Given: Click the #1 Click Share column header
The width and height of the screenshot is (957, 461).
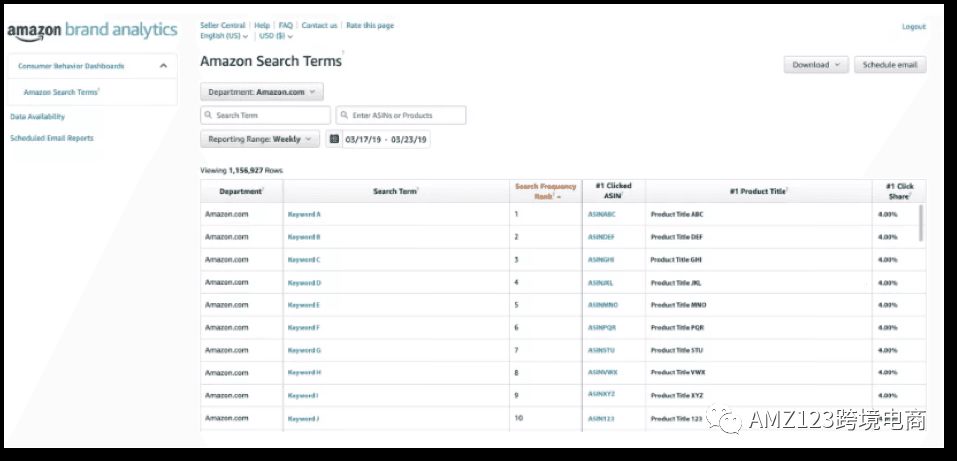Looking at the screenshot, I should pyautogui.click(x=899, y=191).
